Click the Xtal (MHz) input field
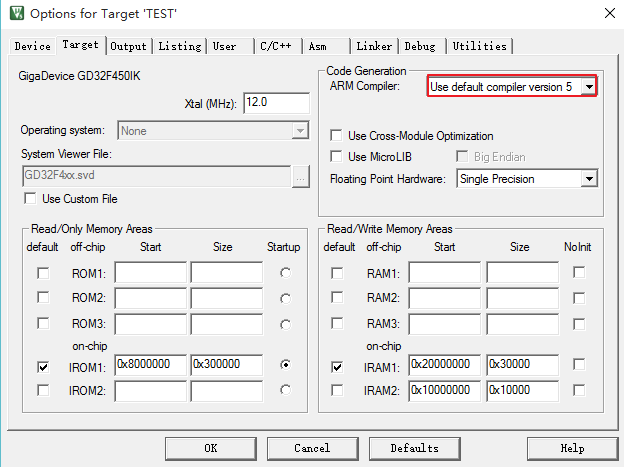 tap(276, 103)
